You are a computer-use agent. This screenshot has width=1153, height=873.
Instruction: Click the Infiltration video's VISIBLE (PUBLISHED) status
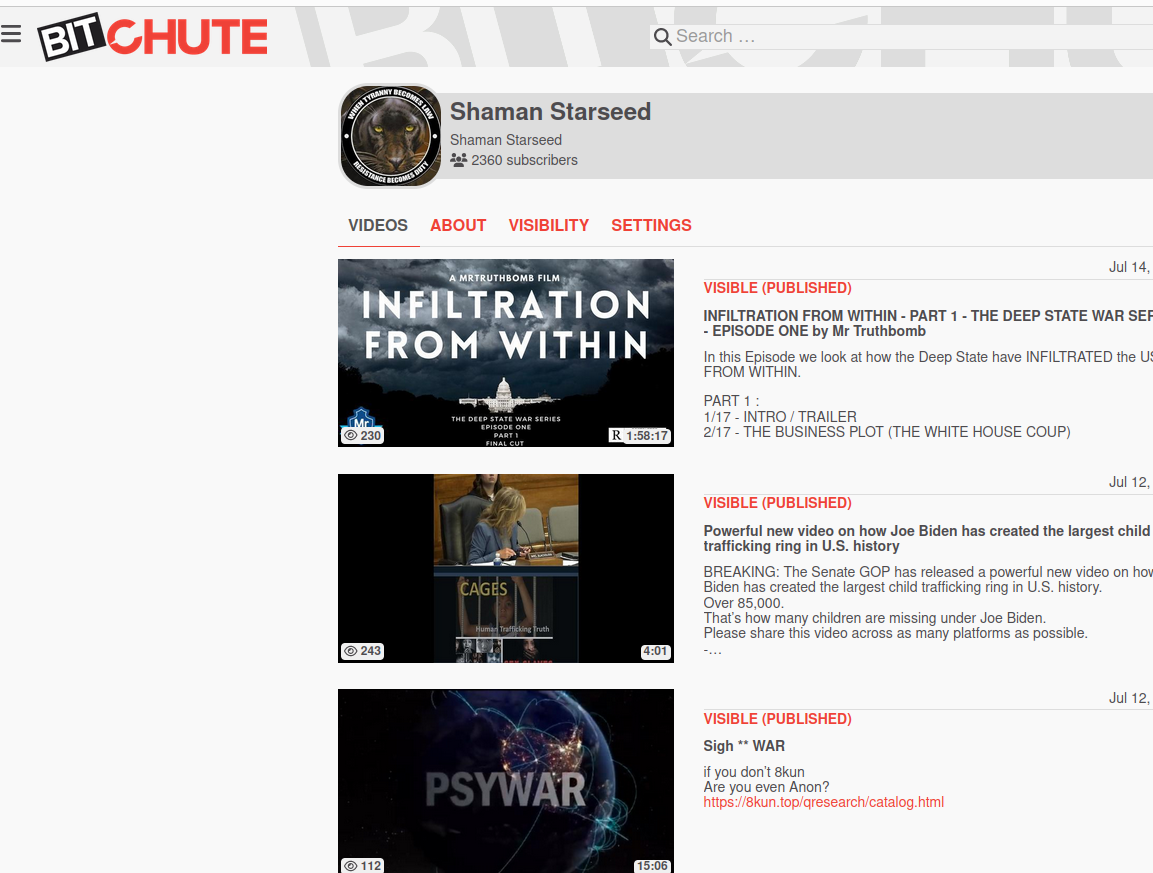tap(777, 288)
